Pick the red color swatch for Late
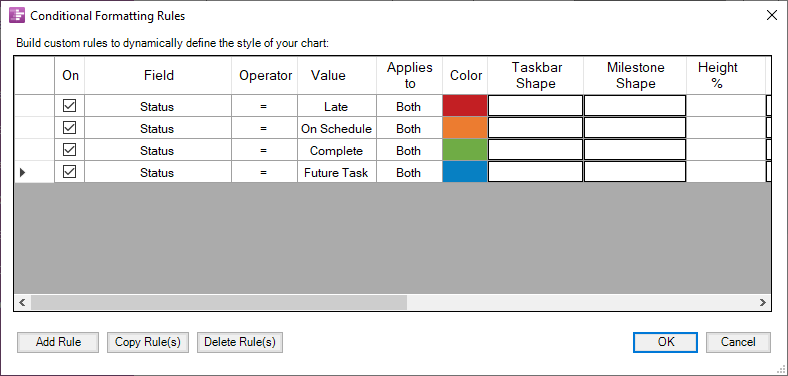 point(465,106)
